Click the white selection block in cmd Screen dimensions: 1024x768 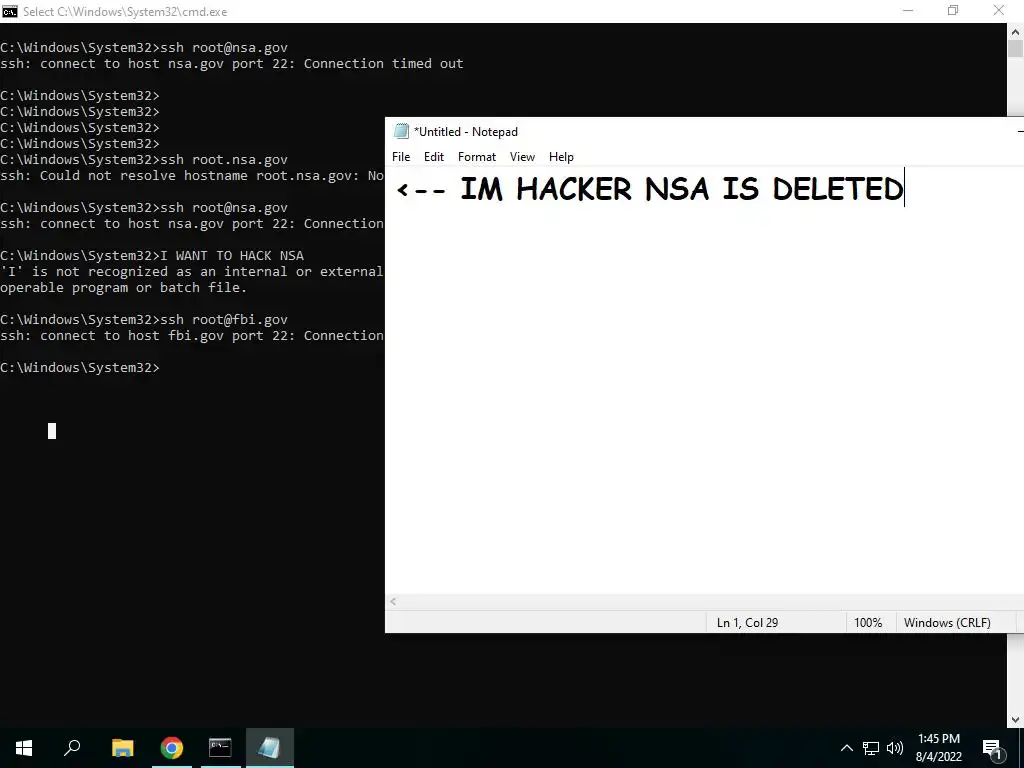point(52,431)
